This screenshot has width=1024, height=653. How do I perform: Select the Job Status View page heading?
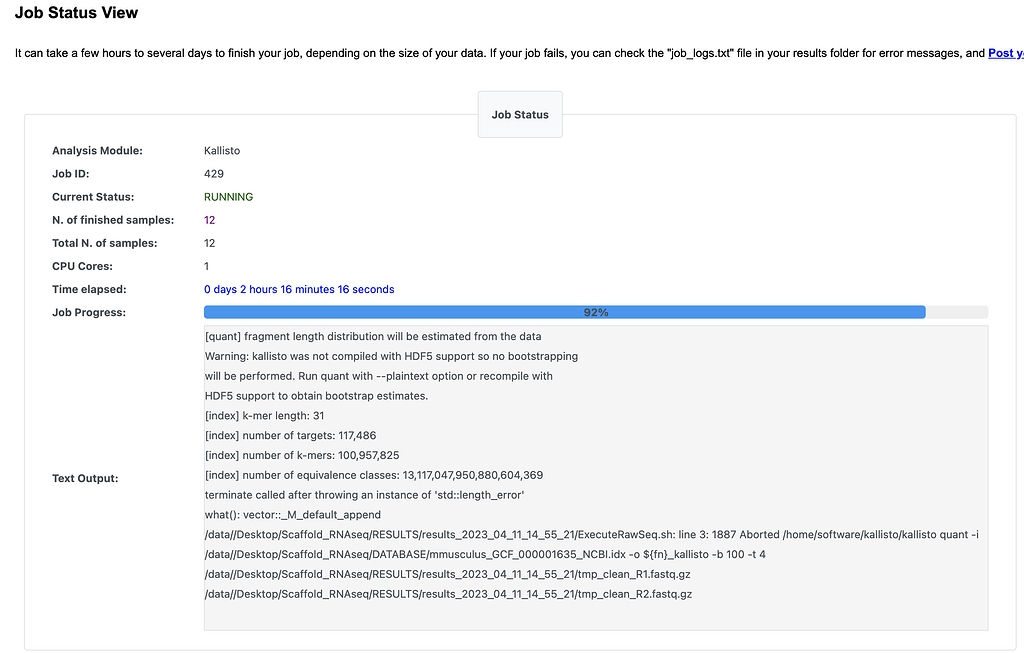(x=76, y=13)
